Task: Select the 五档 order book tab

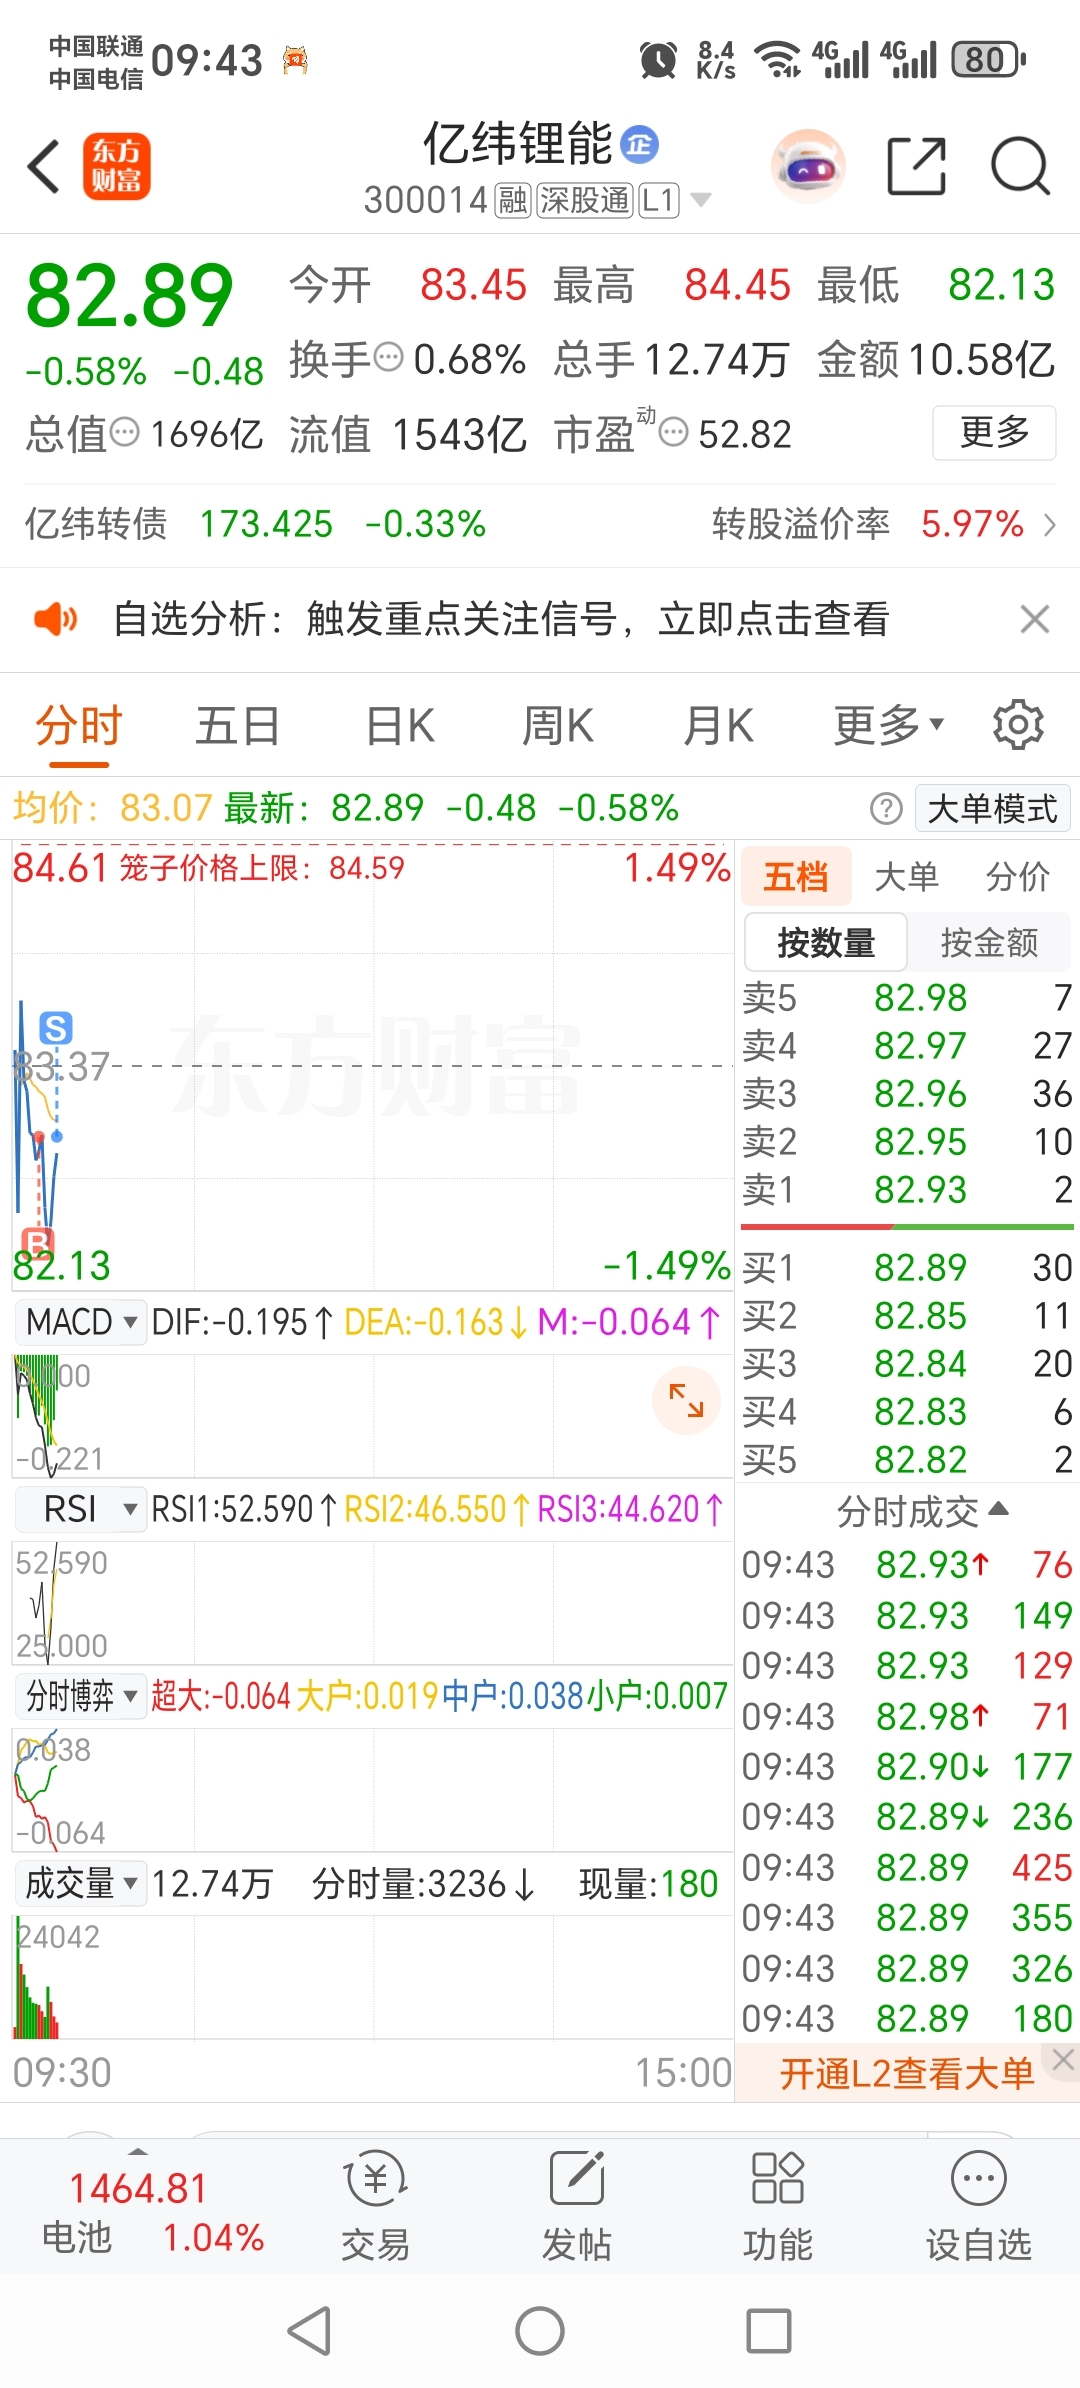Action: (796, 876)
